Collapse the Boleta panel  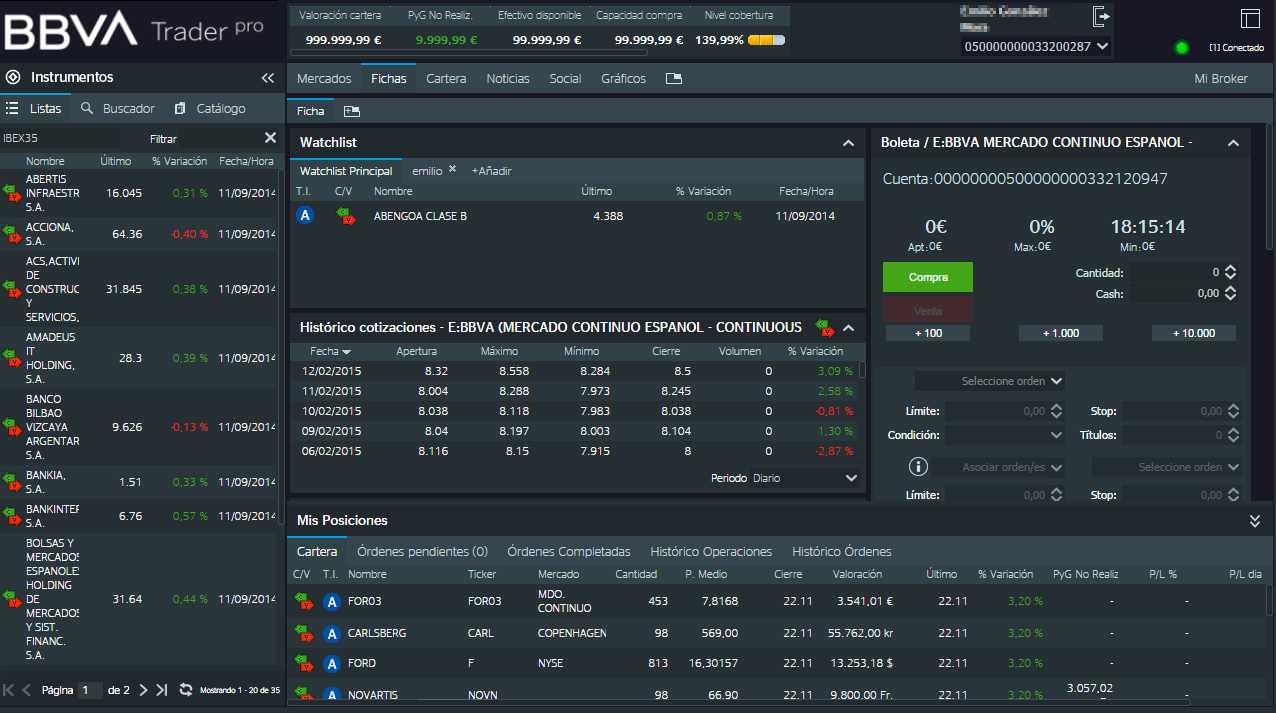point(1233,143)
